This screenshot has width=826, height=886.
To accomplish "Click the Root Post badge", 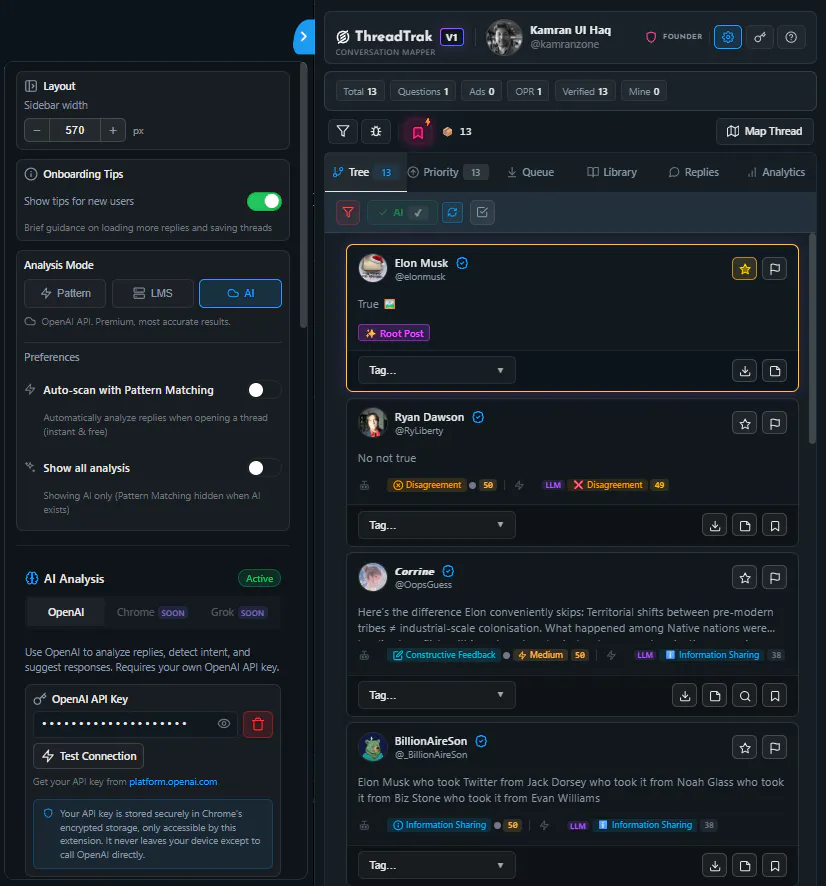I will (394, 333).
